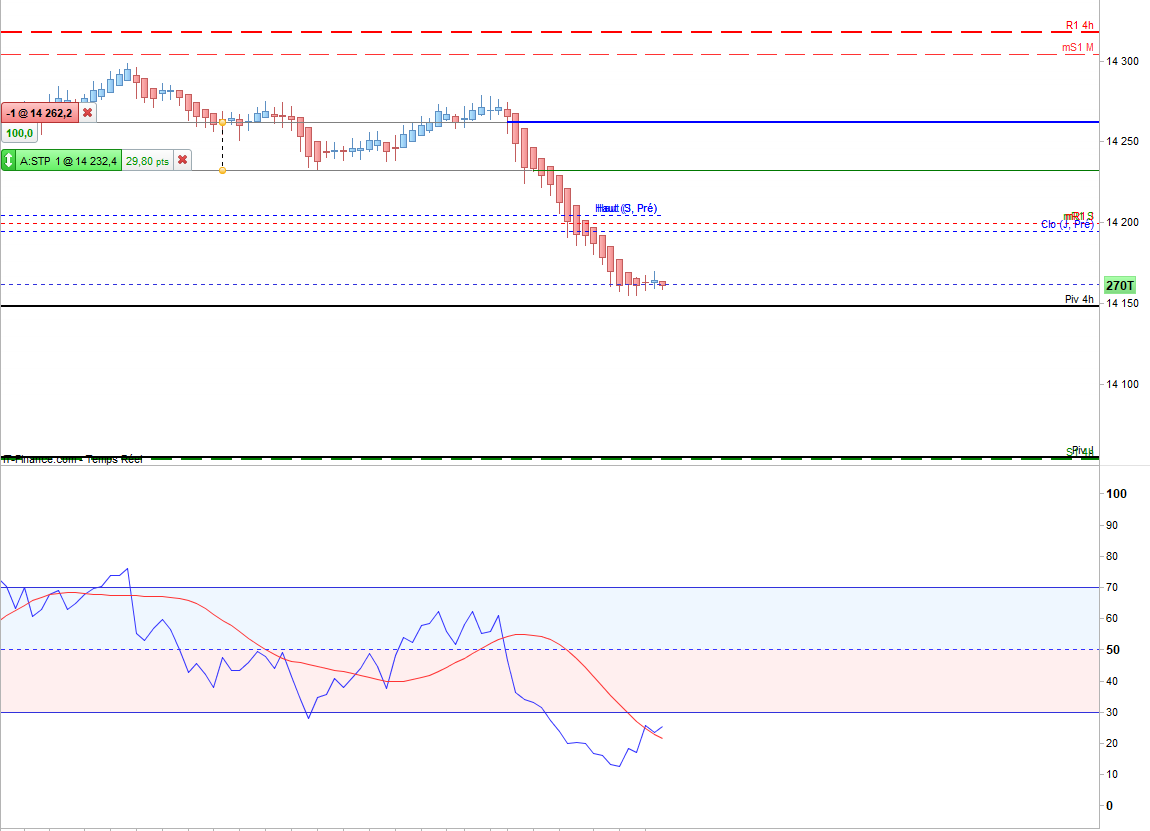
Task: Click the 270T current price badge
Action: (1120, 285)
